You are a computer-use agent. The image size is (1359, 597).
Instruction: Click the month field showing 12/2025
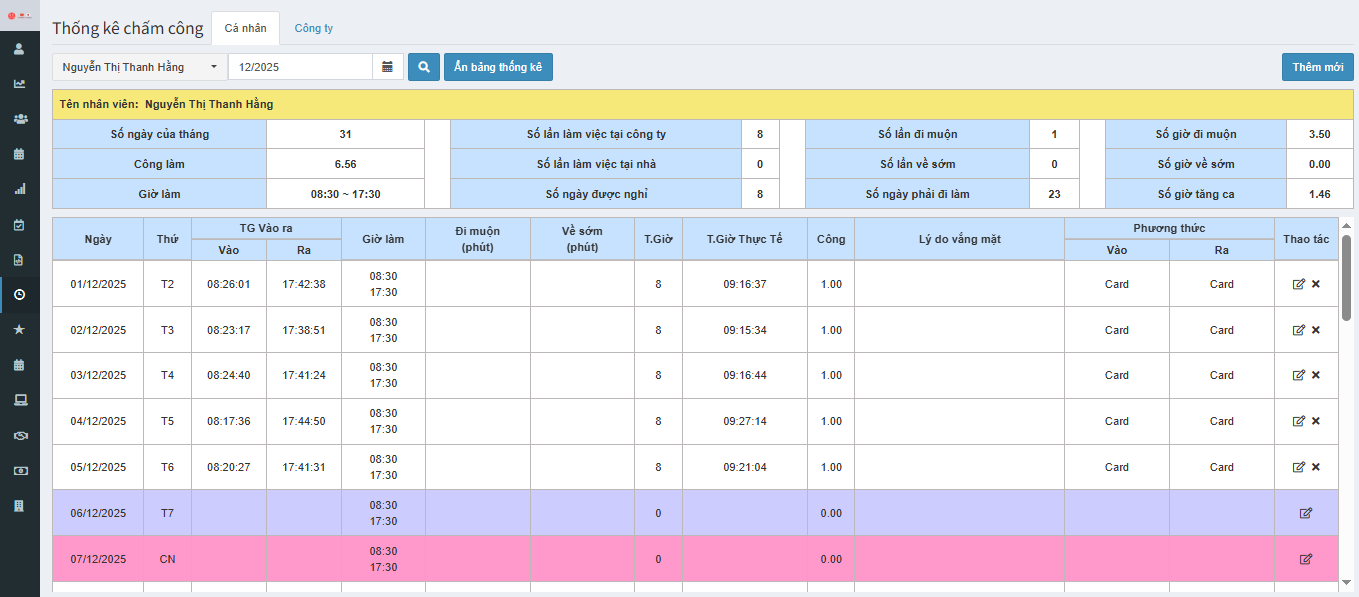[x=300, y=67]
